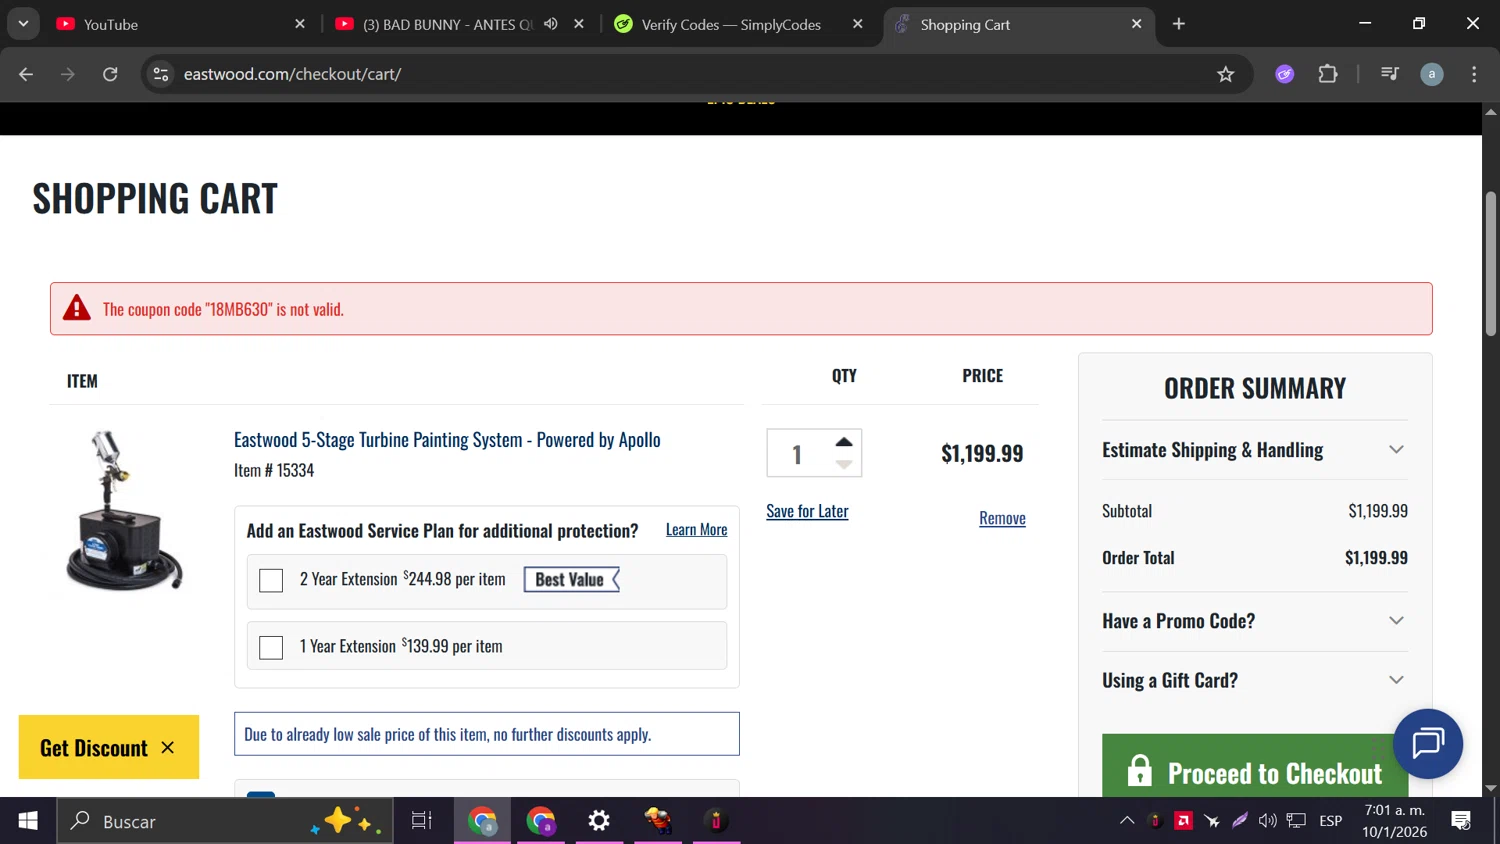This screenshot has width=1500, height=844.
Task: Click the no further discounts notice
Action: [487, 734]
